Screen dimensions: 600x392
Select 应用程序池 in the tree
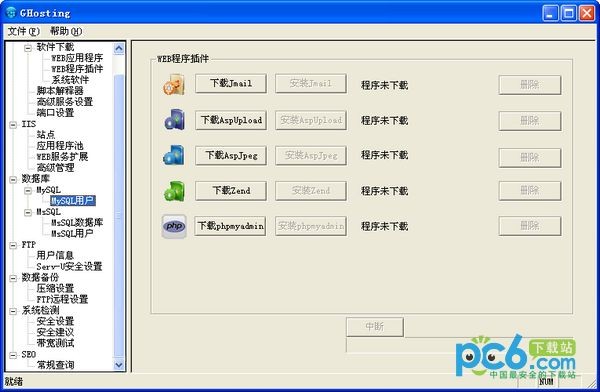point(60,146)
